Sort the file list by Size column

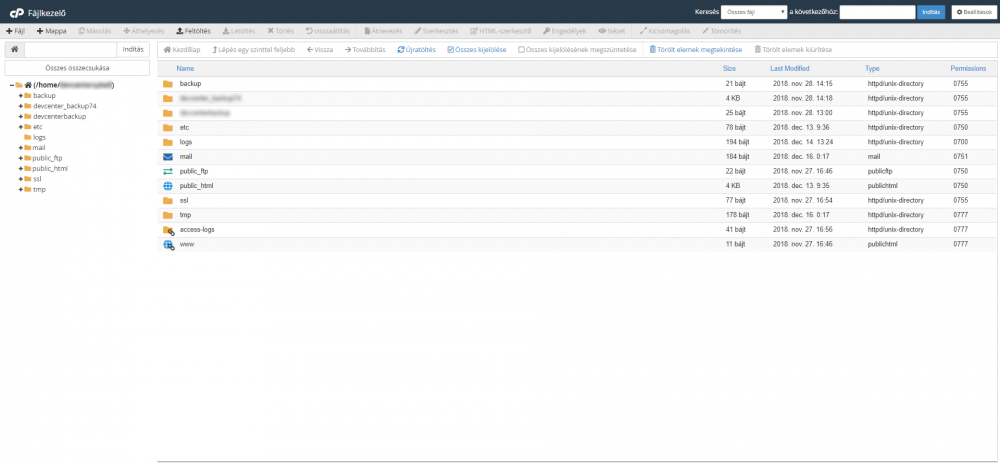coord(729,68)
